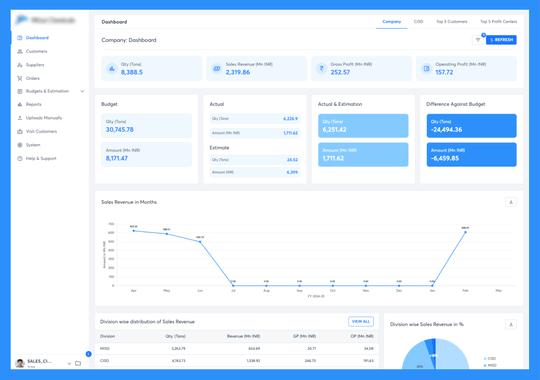Click the Jul zero-value chart point
The height and width of the screenshot is (380, 540).
(x=233, y=286)
